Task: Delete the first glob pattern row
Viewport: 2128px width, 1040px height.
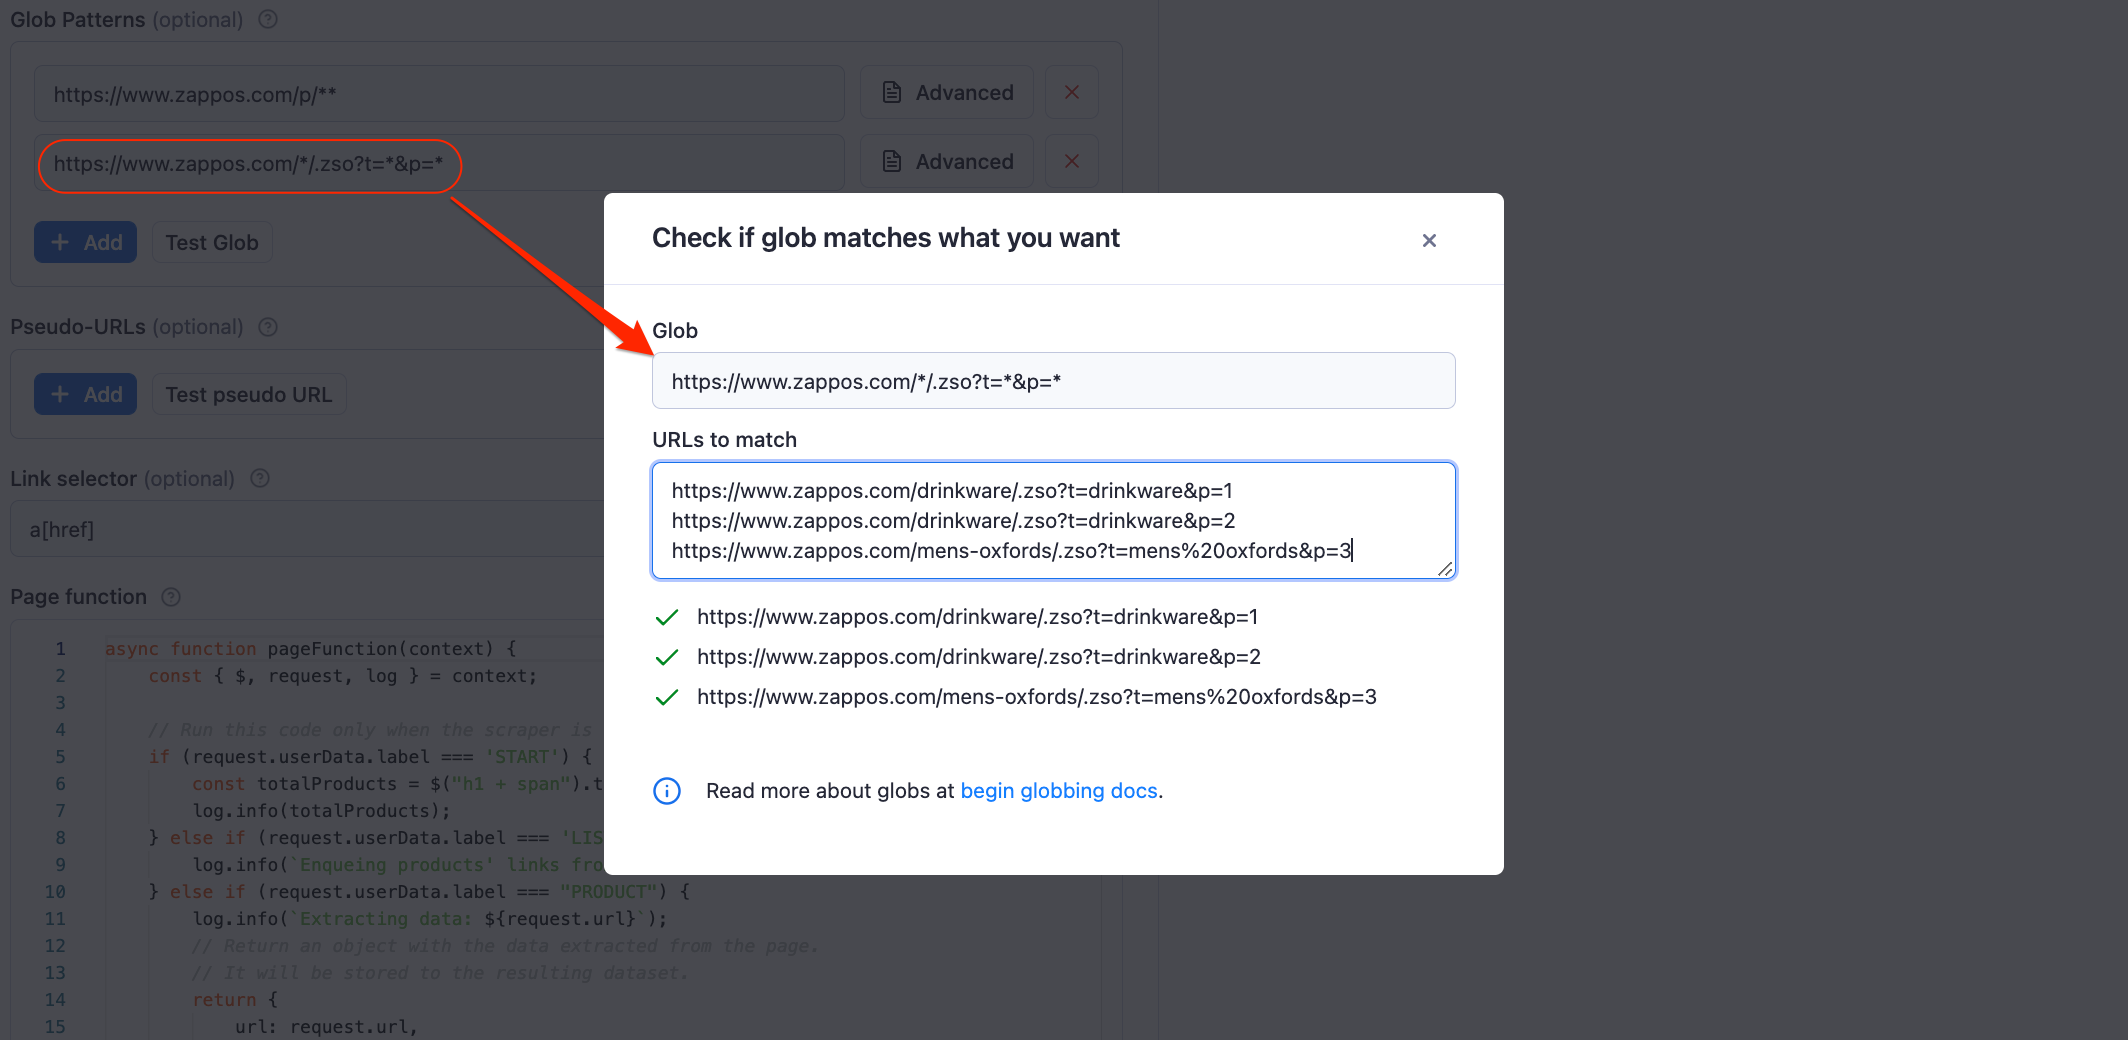Action: 1071,92
